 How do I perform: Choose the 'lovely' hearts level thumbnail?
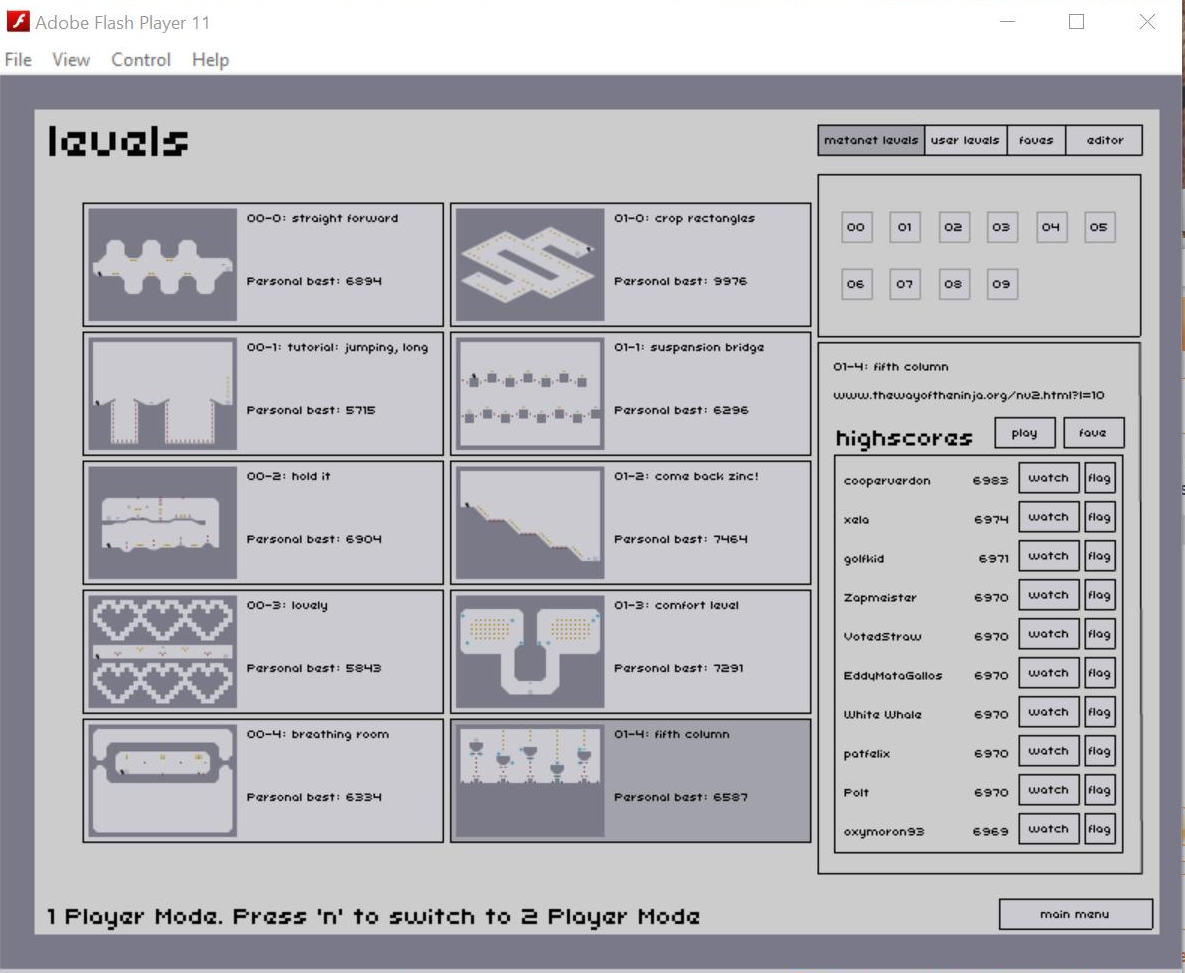(x=163, y=652)
